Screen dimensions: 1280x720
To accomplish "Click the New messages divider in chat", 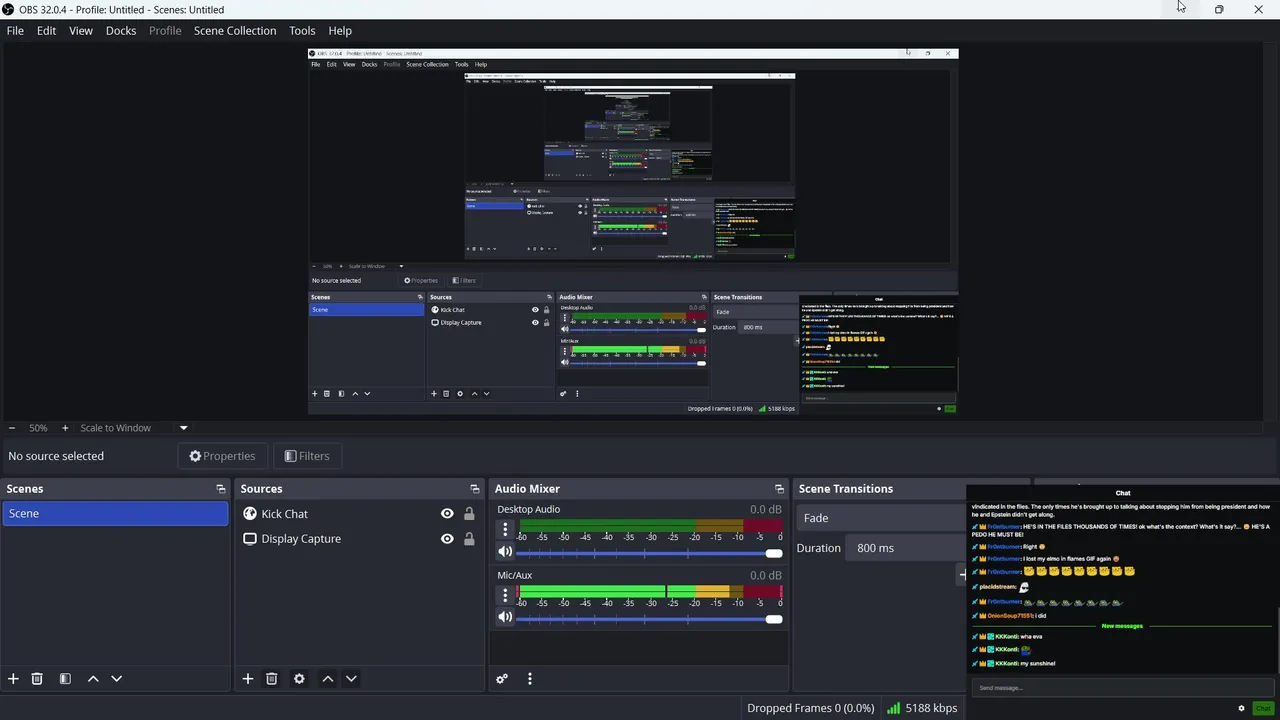I will pos(1122,626).
